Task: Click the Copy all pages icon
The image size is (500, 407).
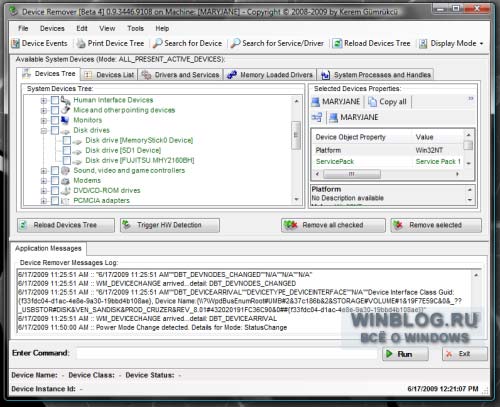Action: (372, 102)
